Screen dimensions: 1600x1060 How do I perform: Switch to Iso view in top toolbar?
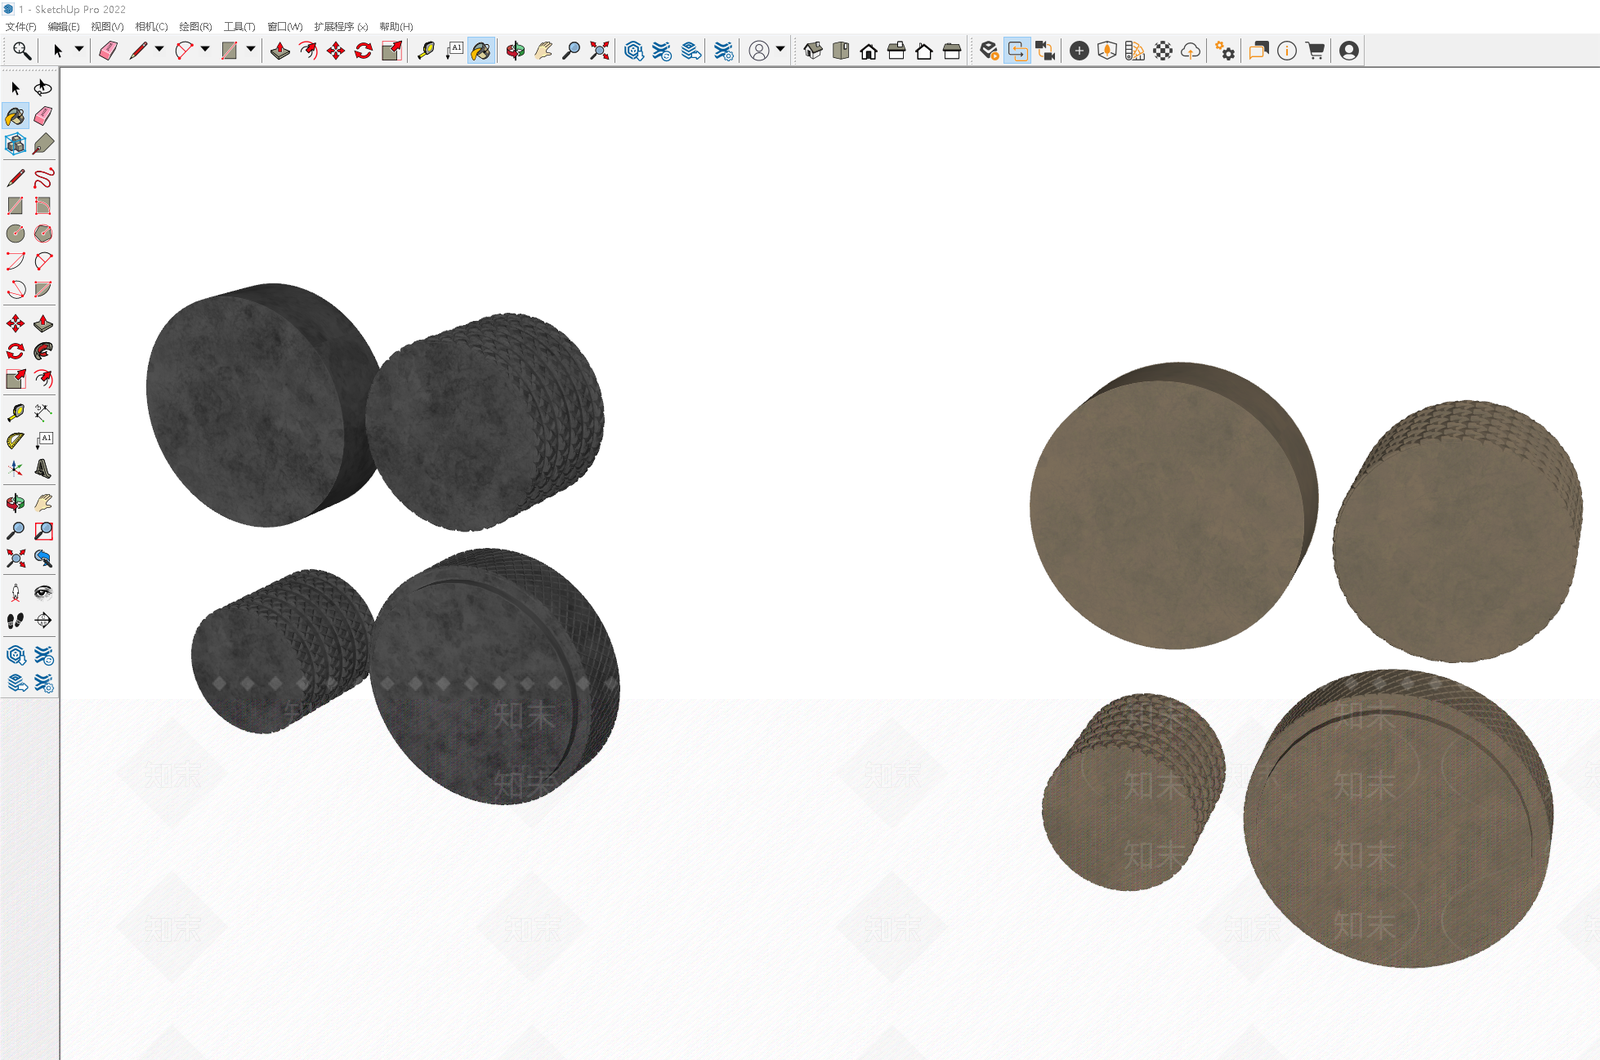coord(813,50)
